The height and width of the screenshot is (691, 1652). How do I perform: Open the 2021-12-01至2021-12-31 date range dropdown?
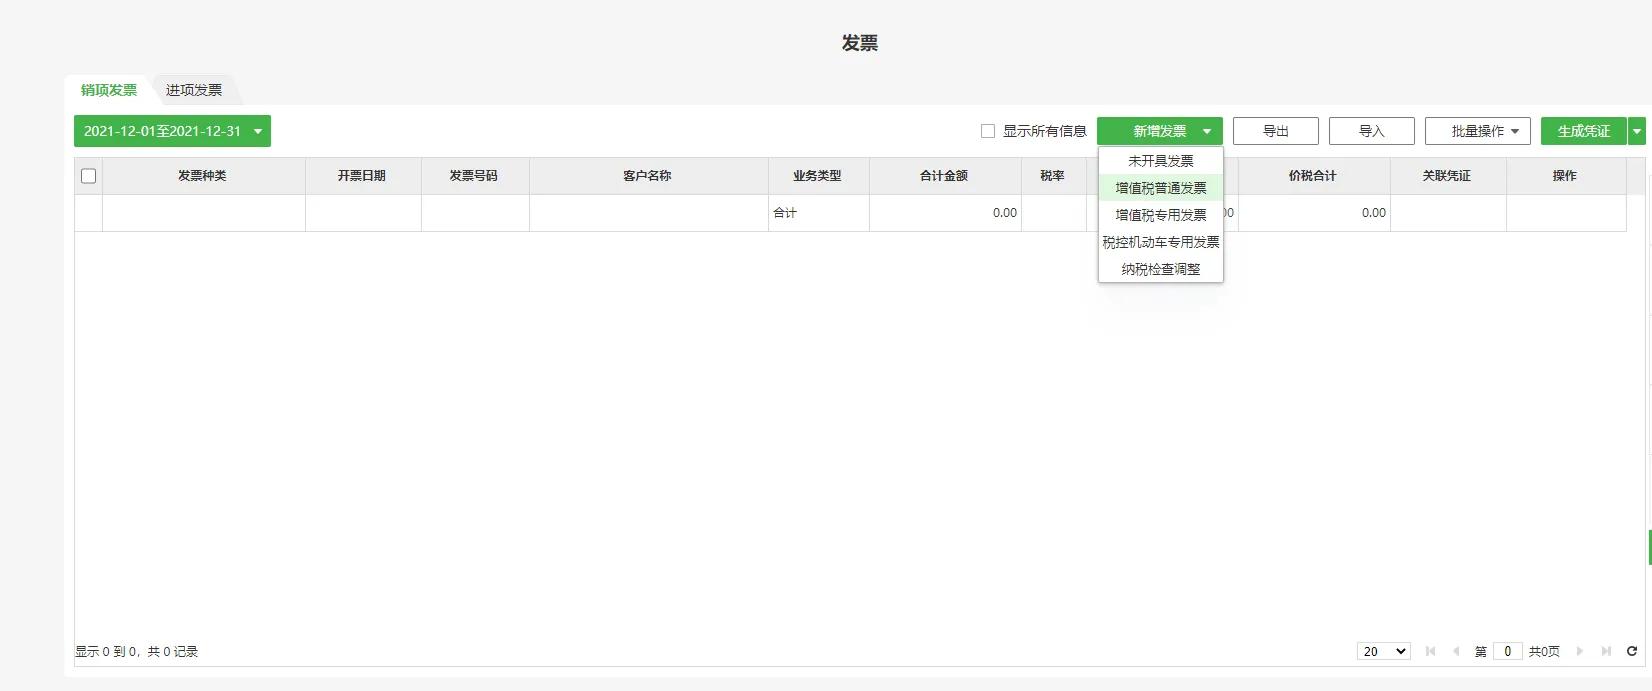(x=172, y=131)
